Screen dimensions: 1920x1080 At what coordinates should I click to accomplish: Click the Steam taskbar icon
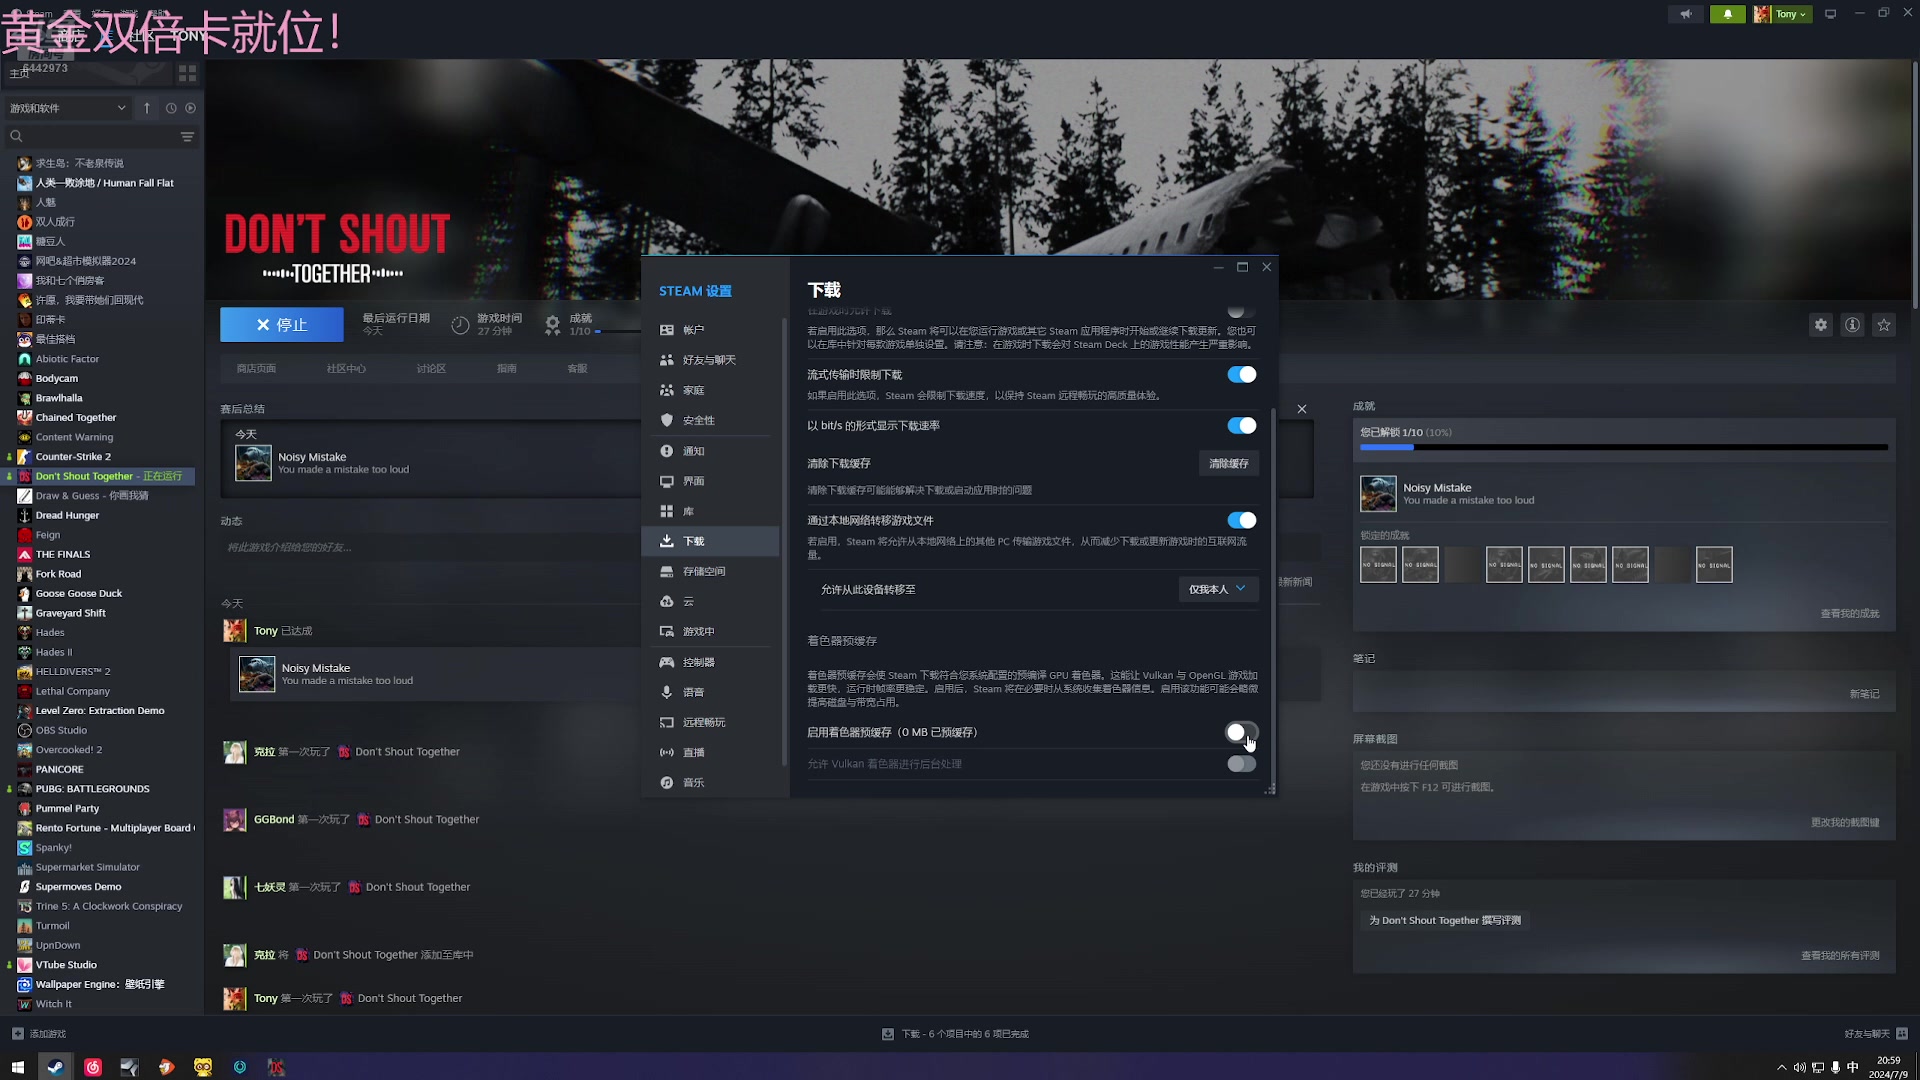pos(56,1067)
